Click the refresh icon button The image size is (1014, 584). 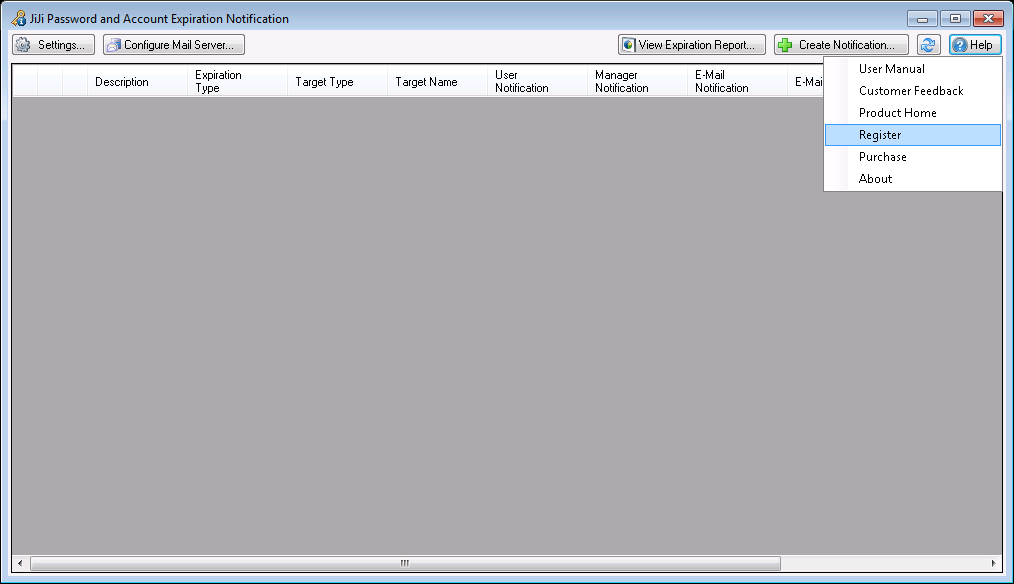pos(929,45)
